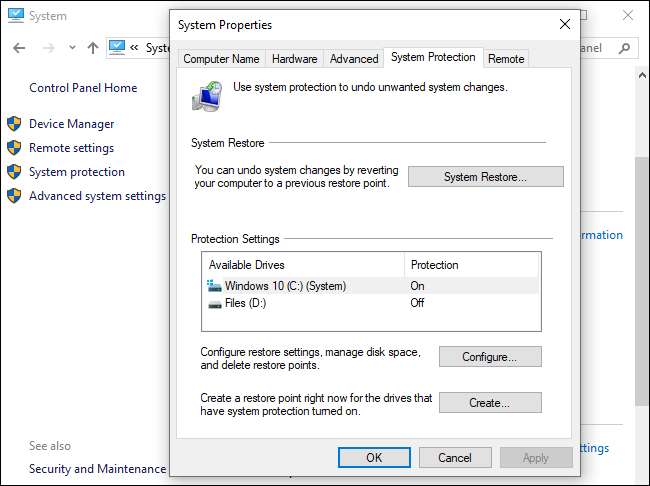The height and width of the screenshot is (486, 650).
Task: Click the Advanced system settings shield icon
Action: click(x=14, y=196)
